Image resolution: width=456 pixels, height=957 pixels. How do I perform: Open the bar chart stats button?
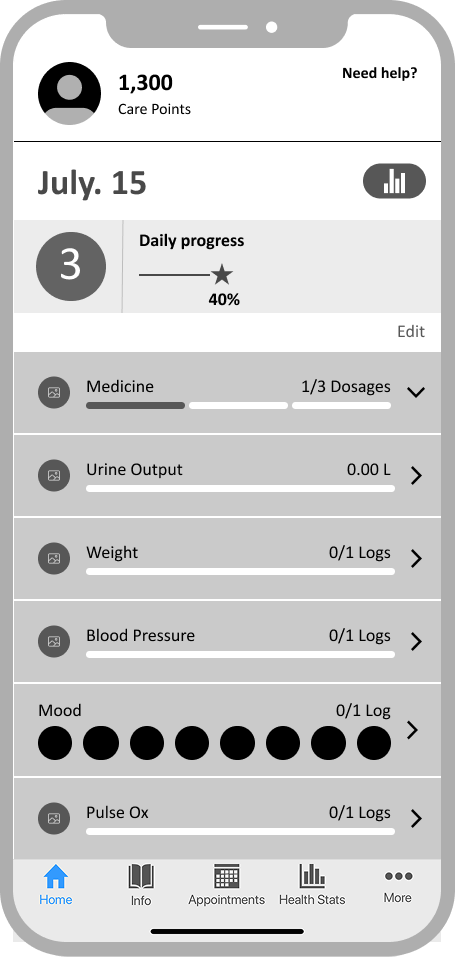[x=394, y=181]
